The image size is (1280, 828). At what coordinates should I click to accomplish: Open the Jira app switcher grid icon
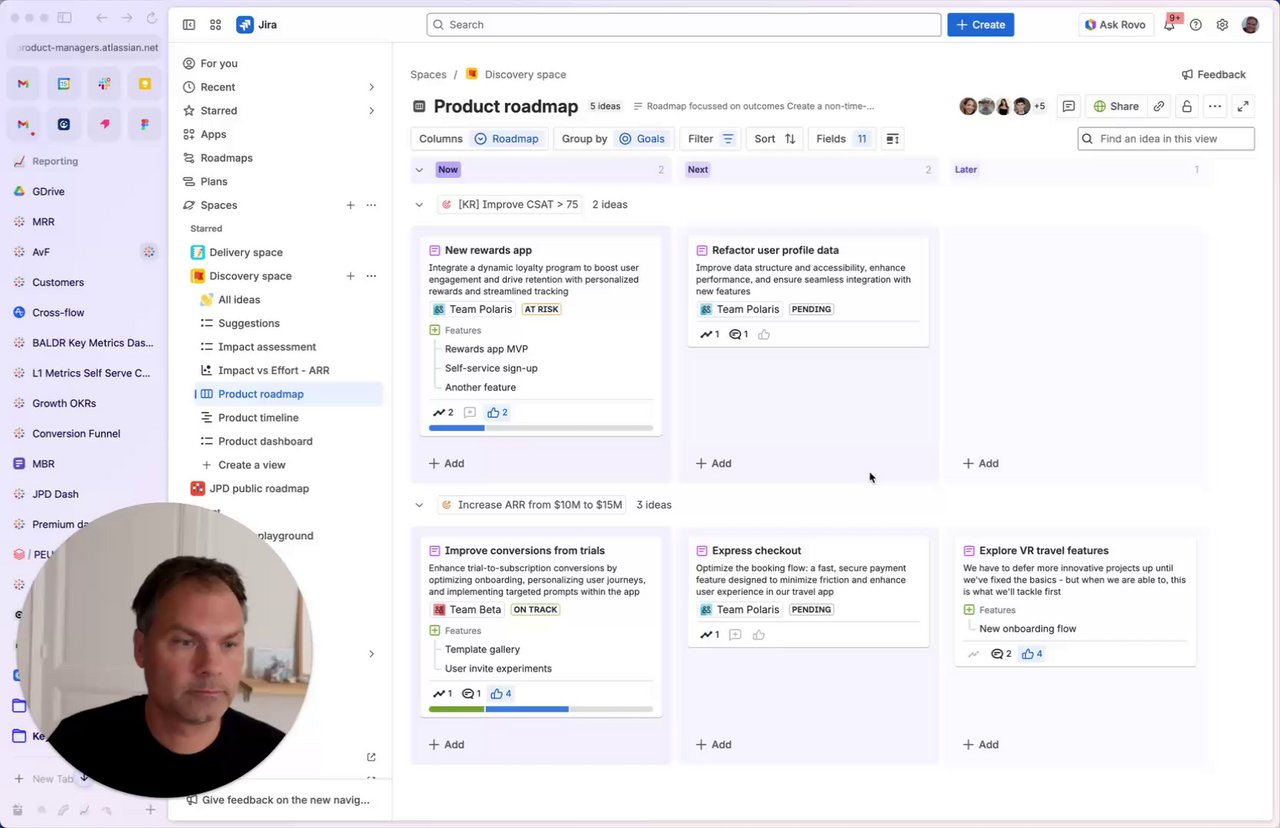click(216, 25)
